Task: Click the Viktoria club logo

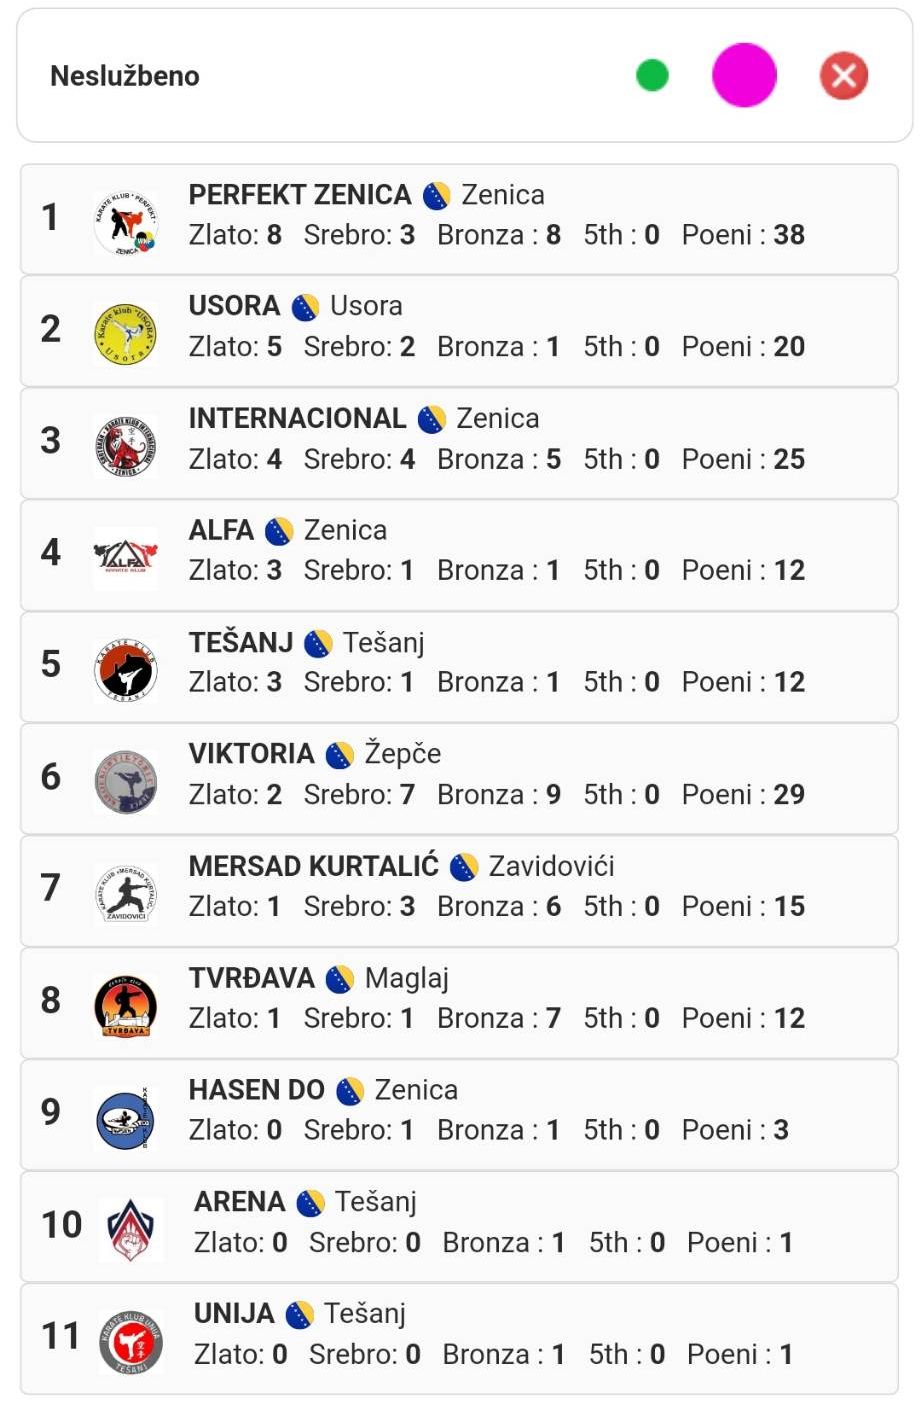Action: pos(125,781)
